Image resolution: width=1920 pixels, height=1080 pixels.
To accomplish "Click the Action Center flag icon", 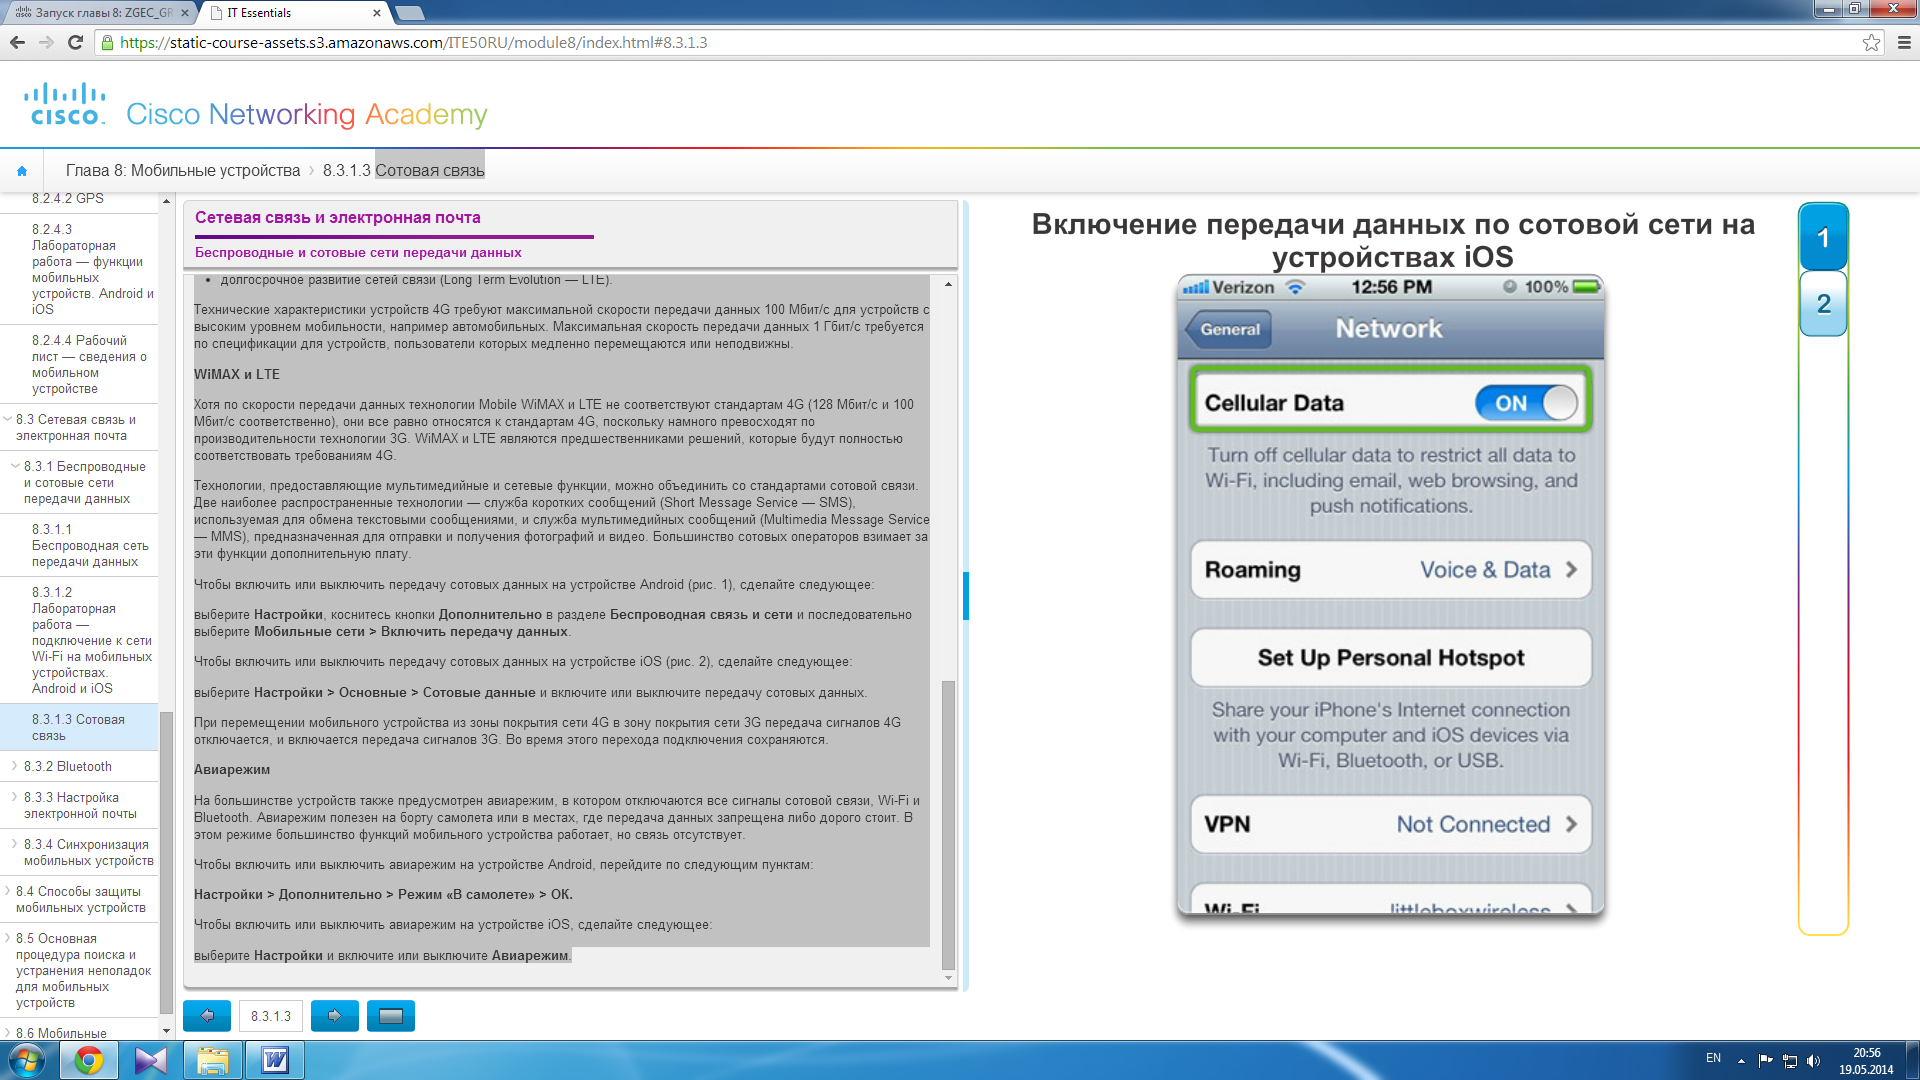I will tap(1765, 1061).
